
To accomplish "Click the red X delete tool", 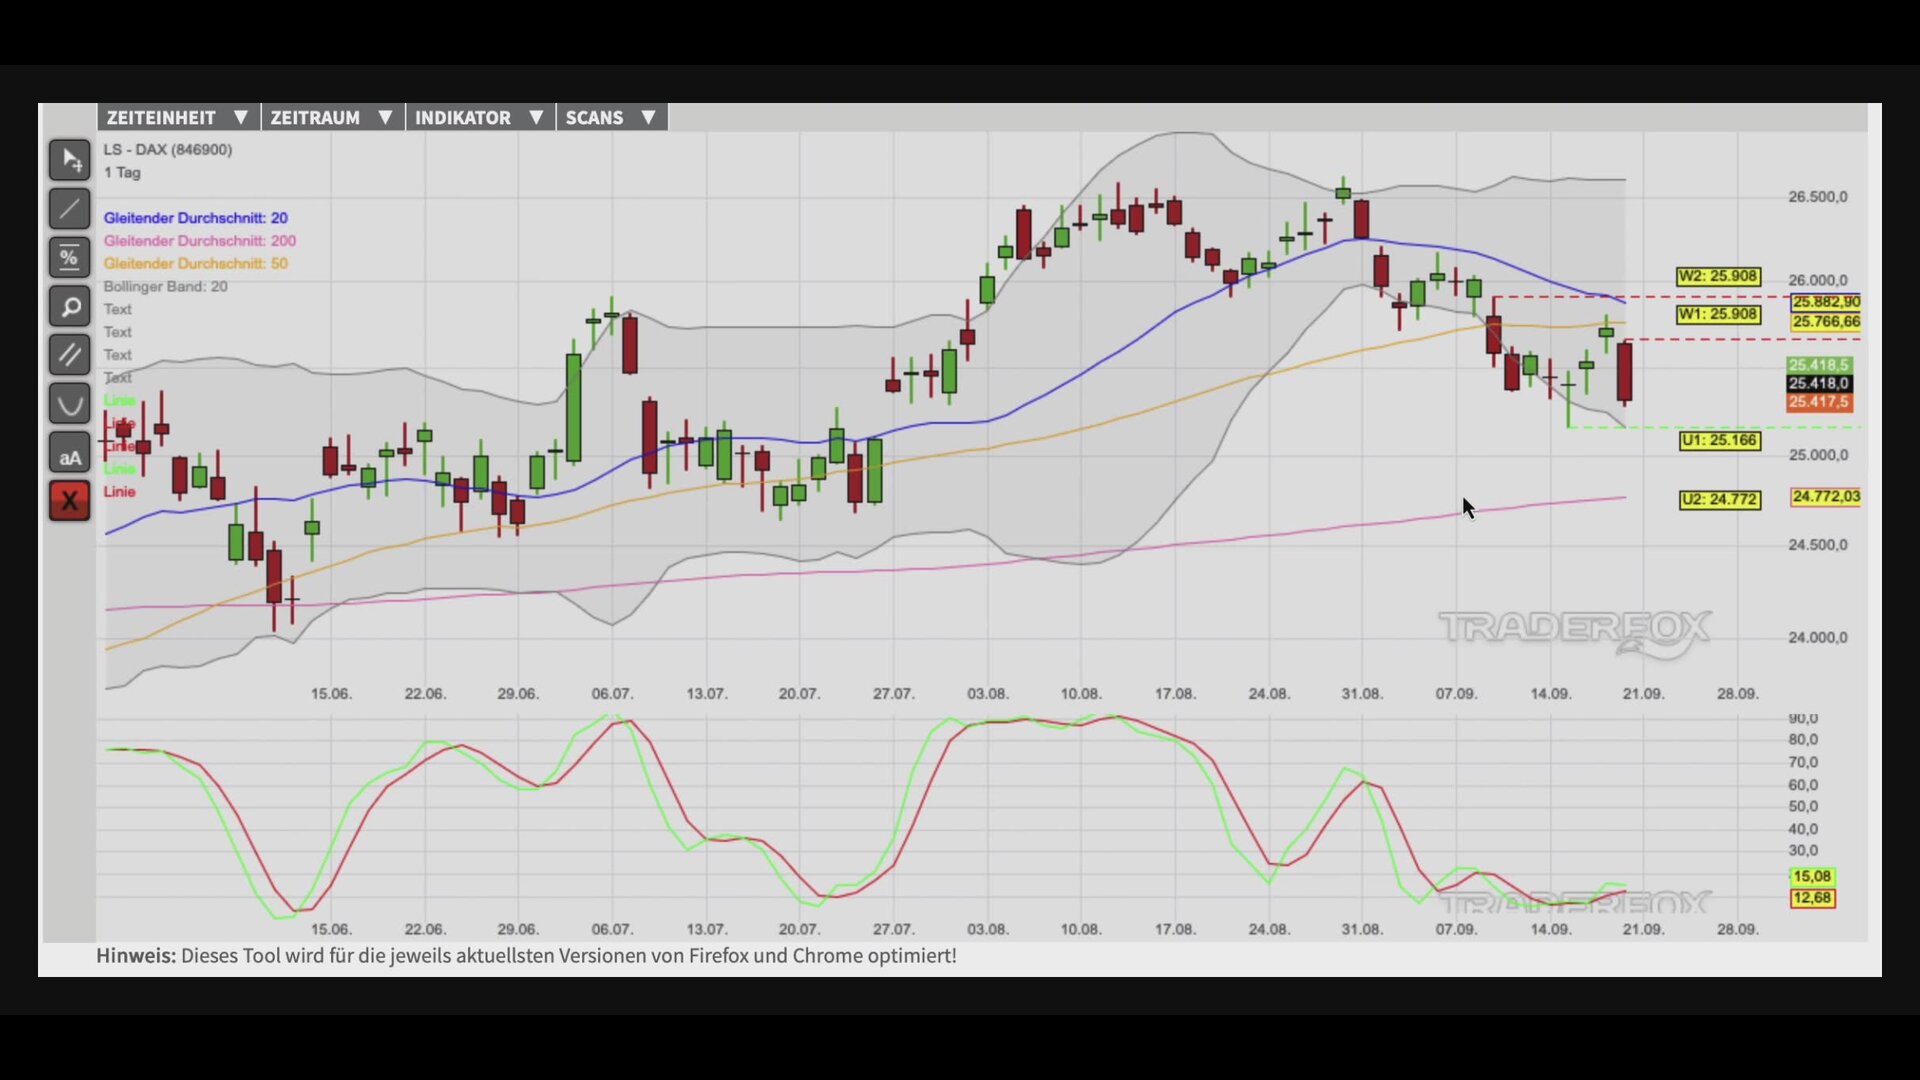I will click(70, 501).
